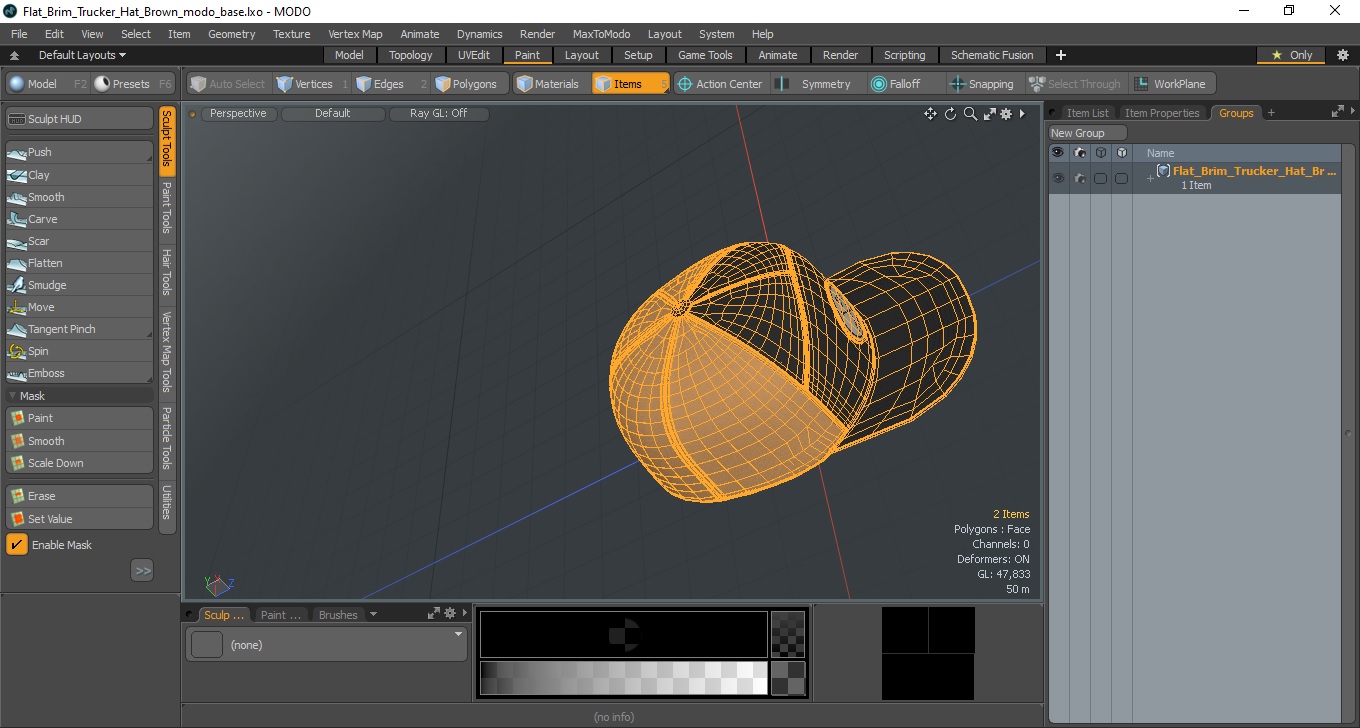This screenshot has width=1360, height=728.
Task: Expand more tools with >> button
Action: [142, 571]
